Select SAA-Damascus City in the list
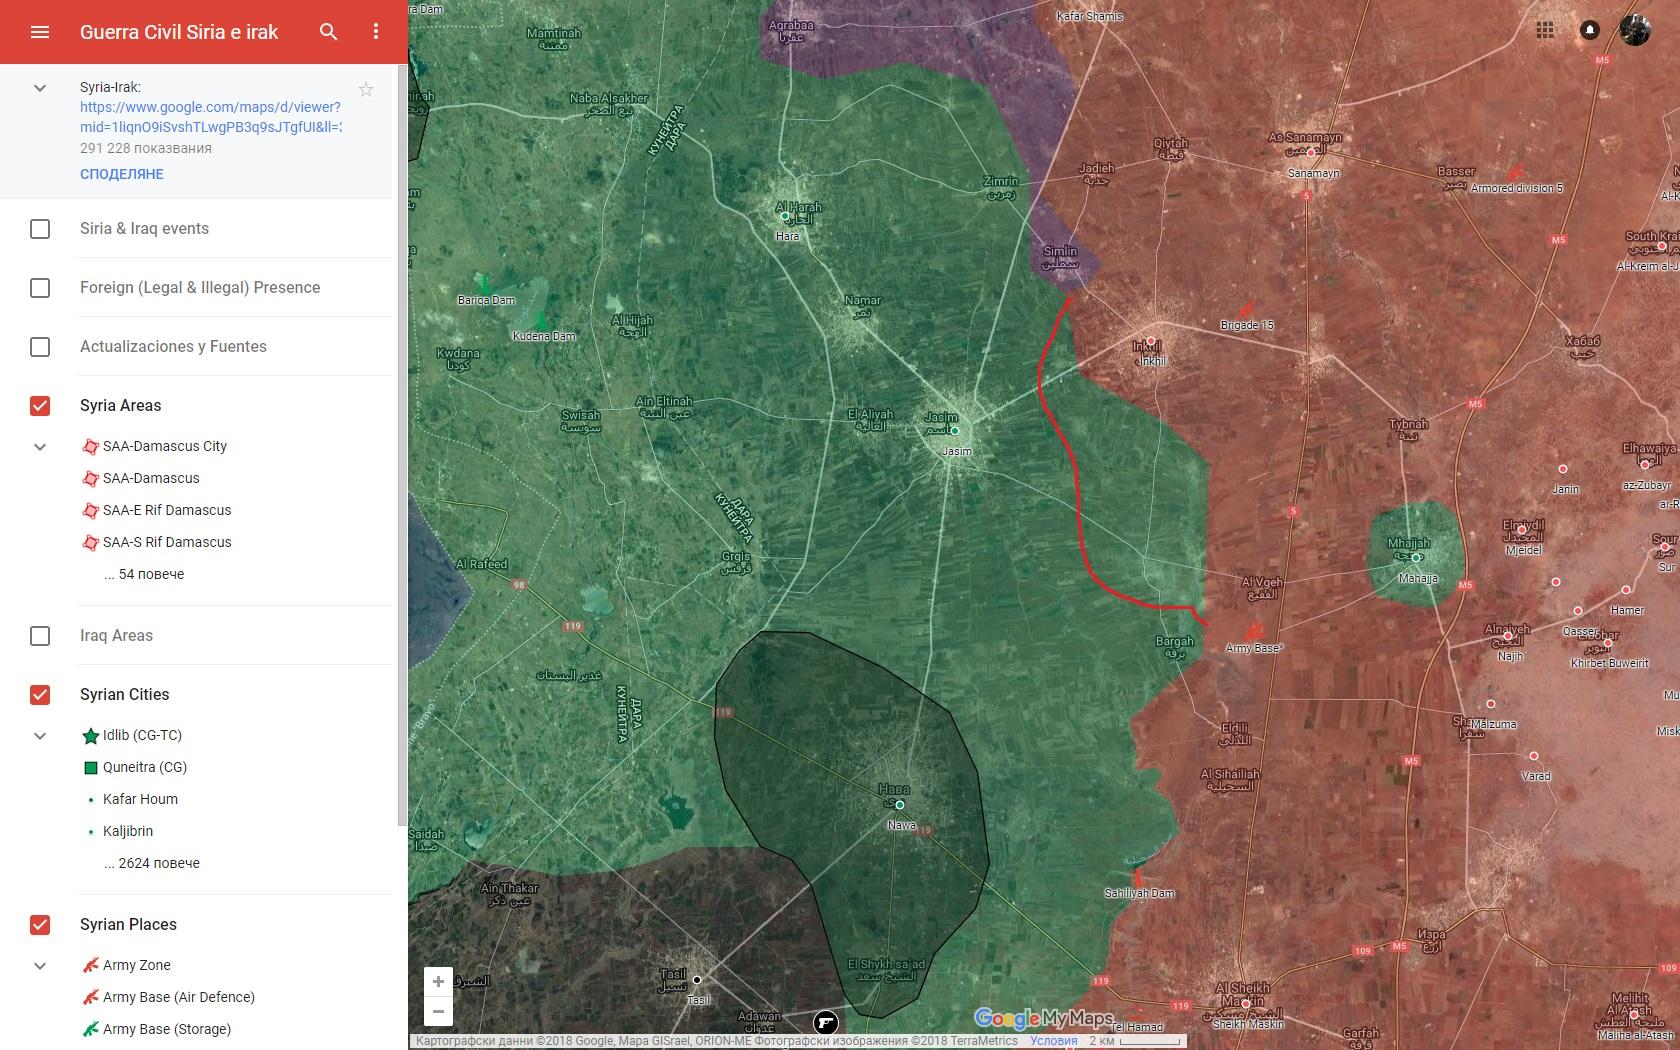This screenshot has width=1680, height=1050. point(165,447)
